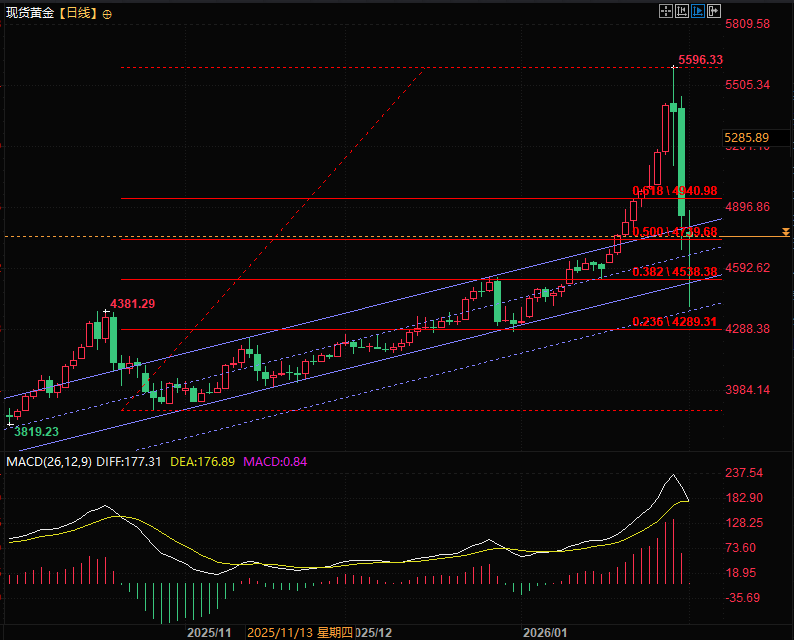Select the low price label 3819.23
Screen dimensions: 794x640
[x=36, y=432]
